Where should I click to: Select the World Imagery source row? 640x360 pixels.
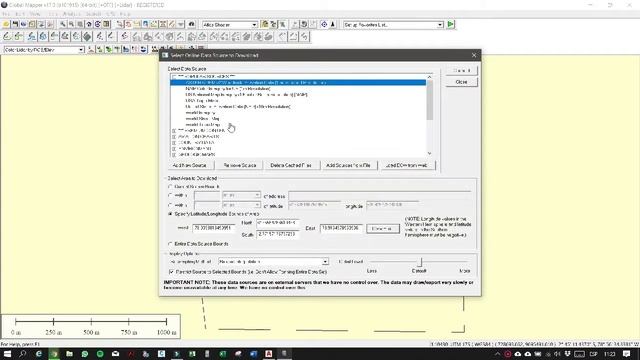pos(200,113)
